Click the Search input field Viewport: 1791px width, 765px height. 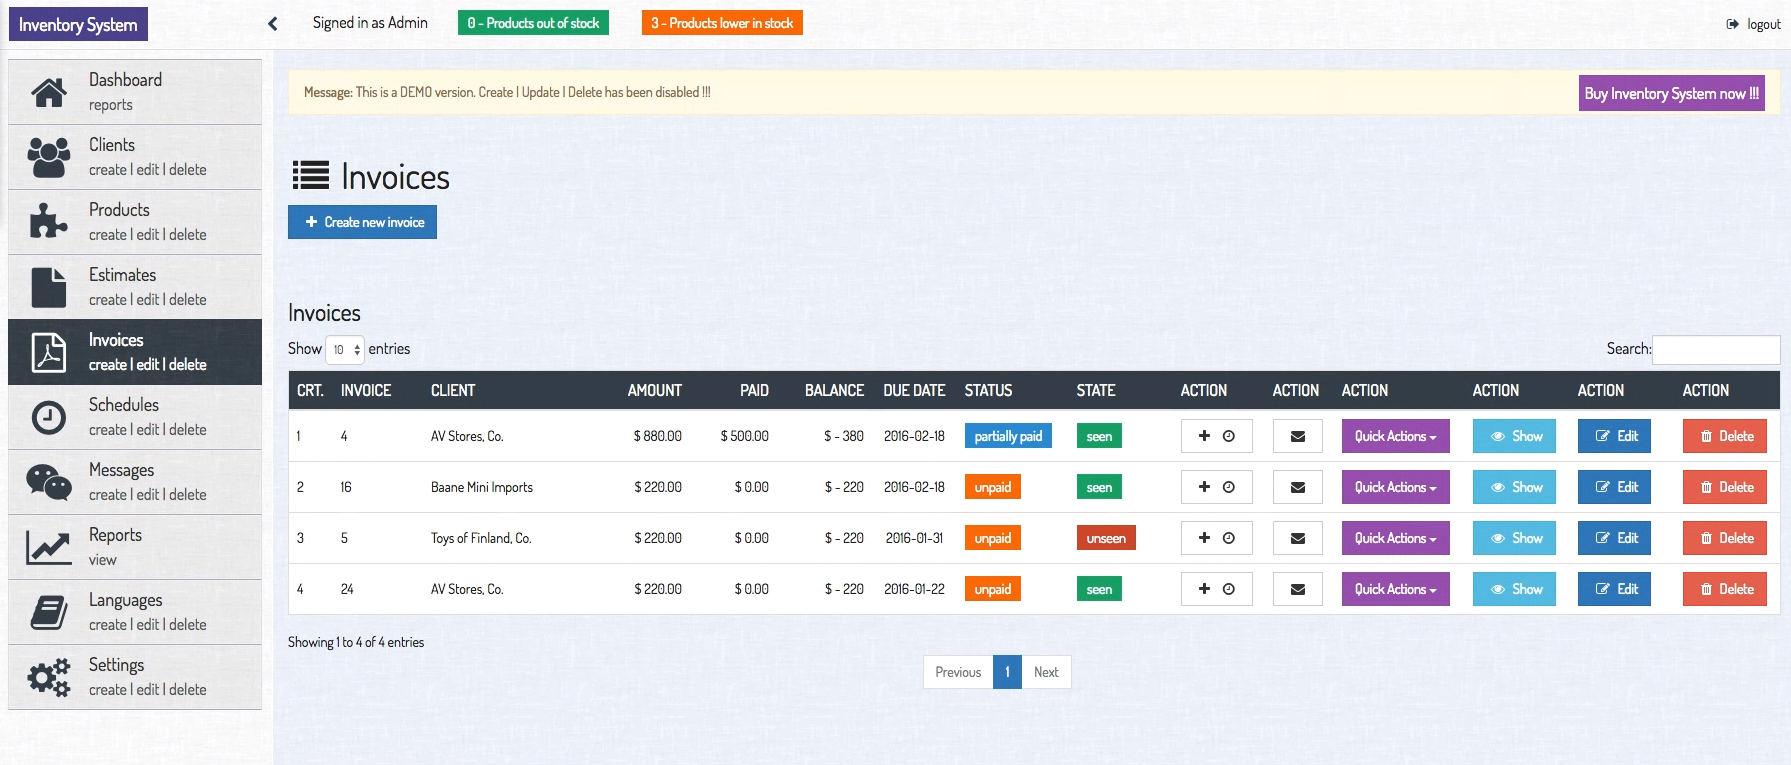[x=1715, y=349]
